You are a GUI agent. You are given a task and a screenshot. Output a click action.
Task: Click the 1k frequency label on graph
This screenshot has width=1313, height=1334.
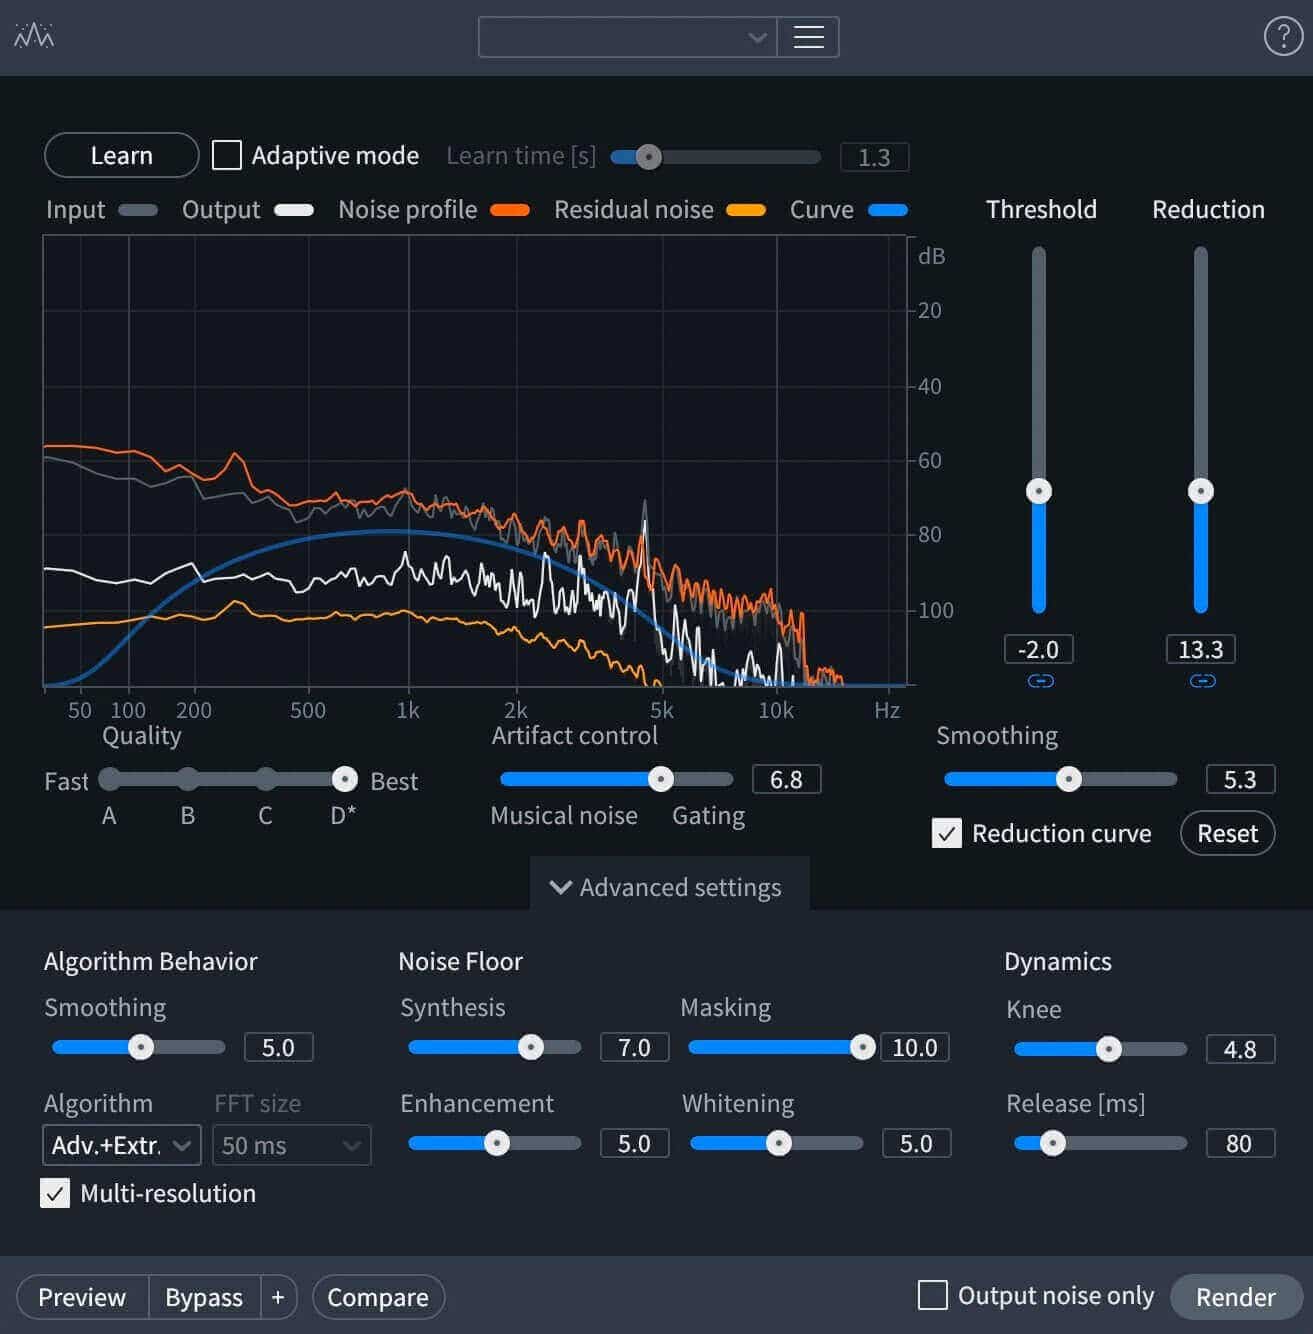(x=408, y=710)
